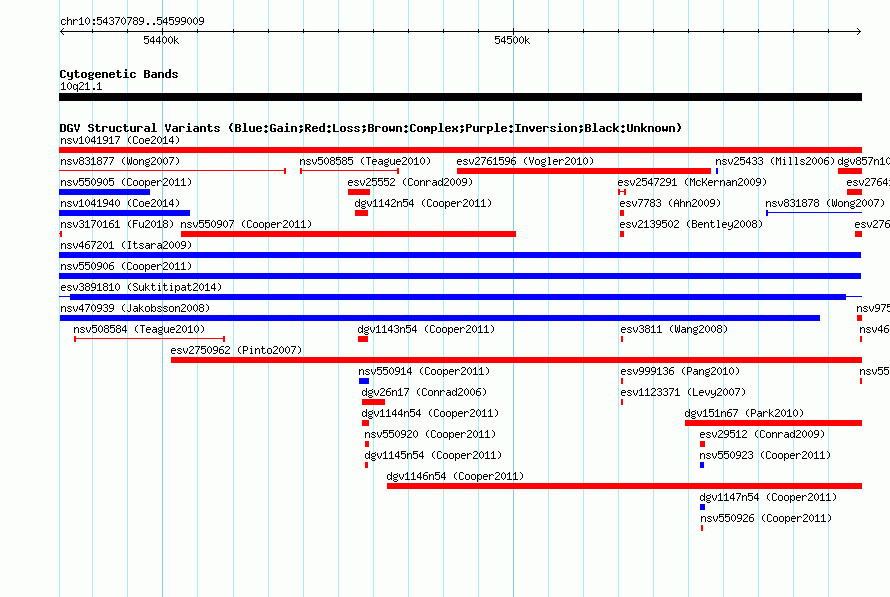This screenshot has width=890, height=597.
Task: Select dgv1147n54 (Cooper2011) label
Action: click(768, 497)
